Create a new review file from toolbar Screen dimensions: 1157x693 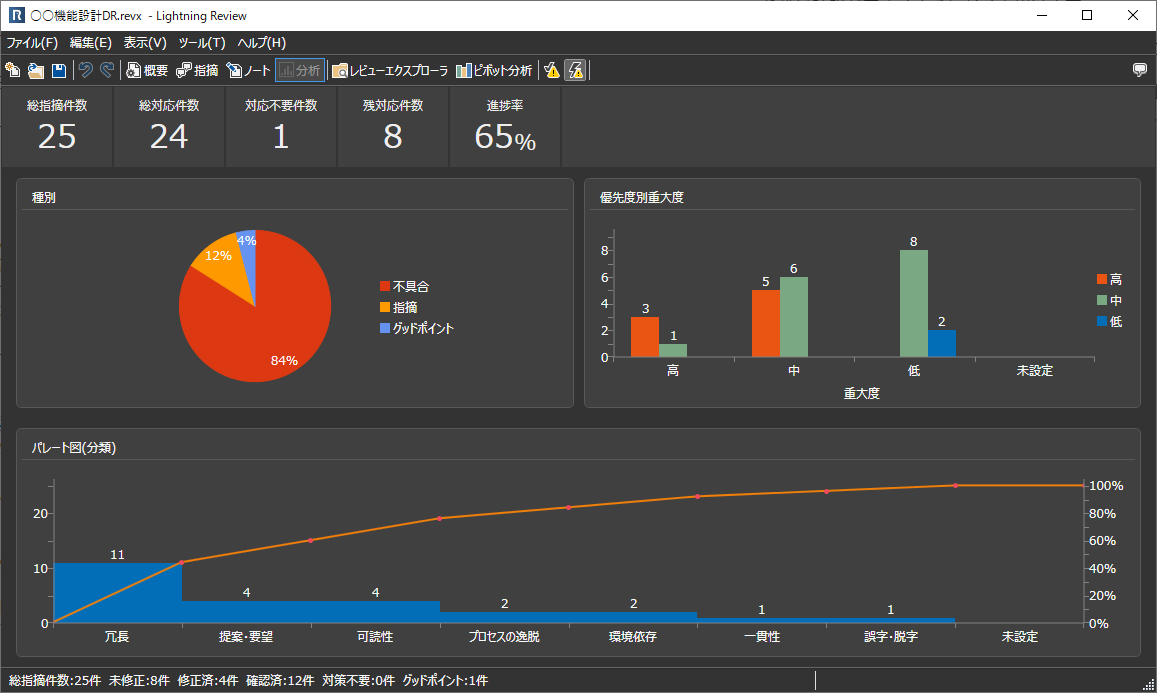point(13,70)
